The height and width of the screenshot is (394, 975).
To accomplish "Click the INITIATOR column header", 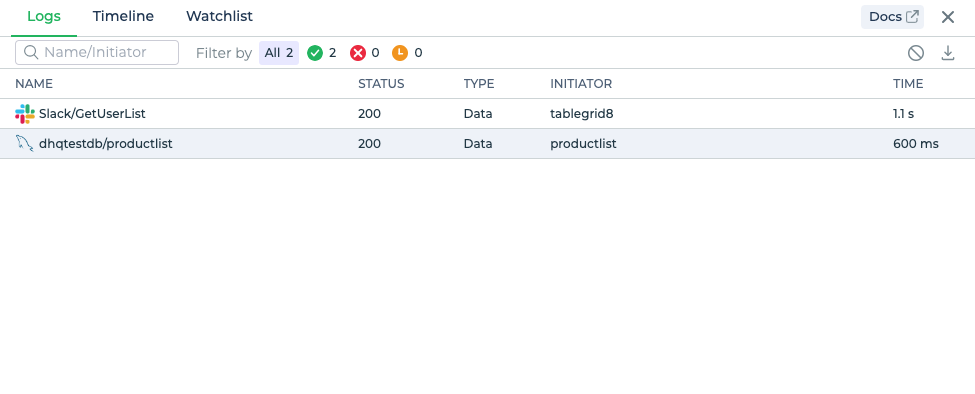I will [581, 84].
